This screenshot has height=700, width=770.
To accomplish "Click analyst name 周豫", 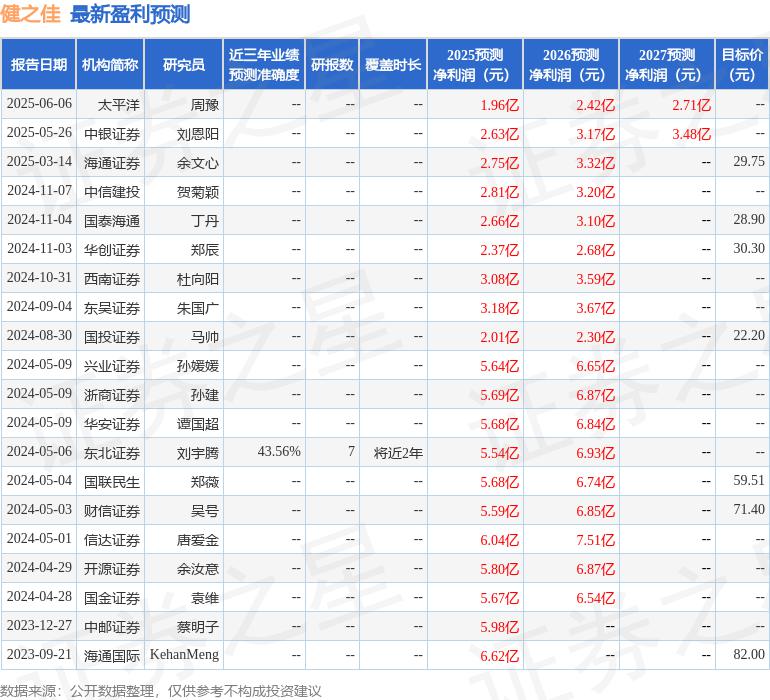I will point(205,105).
